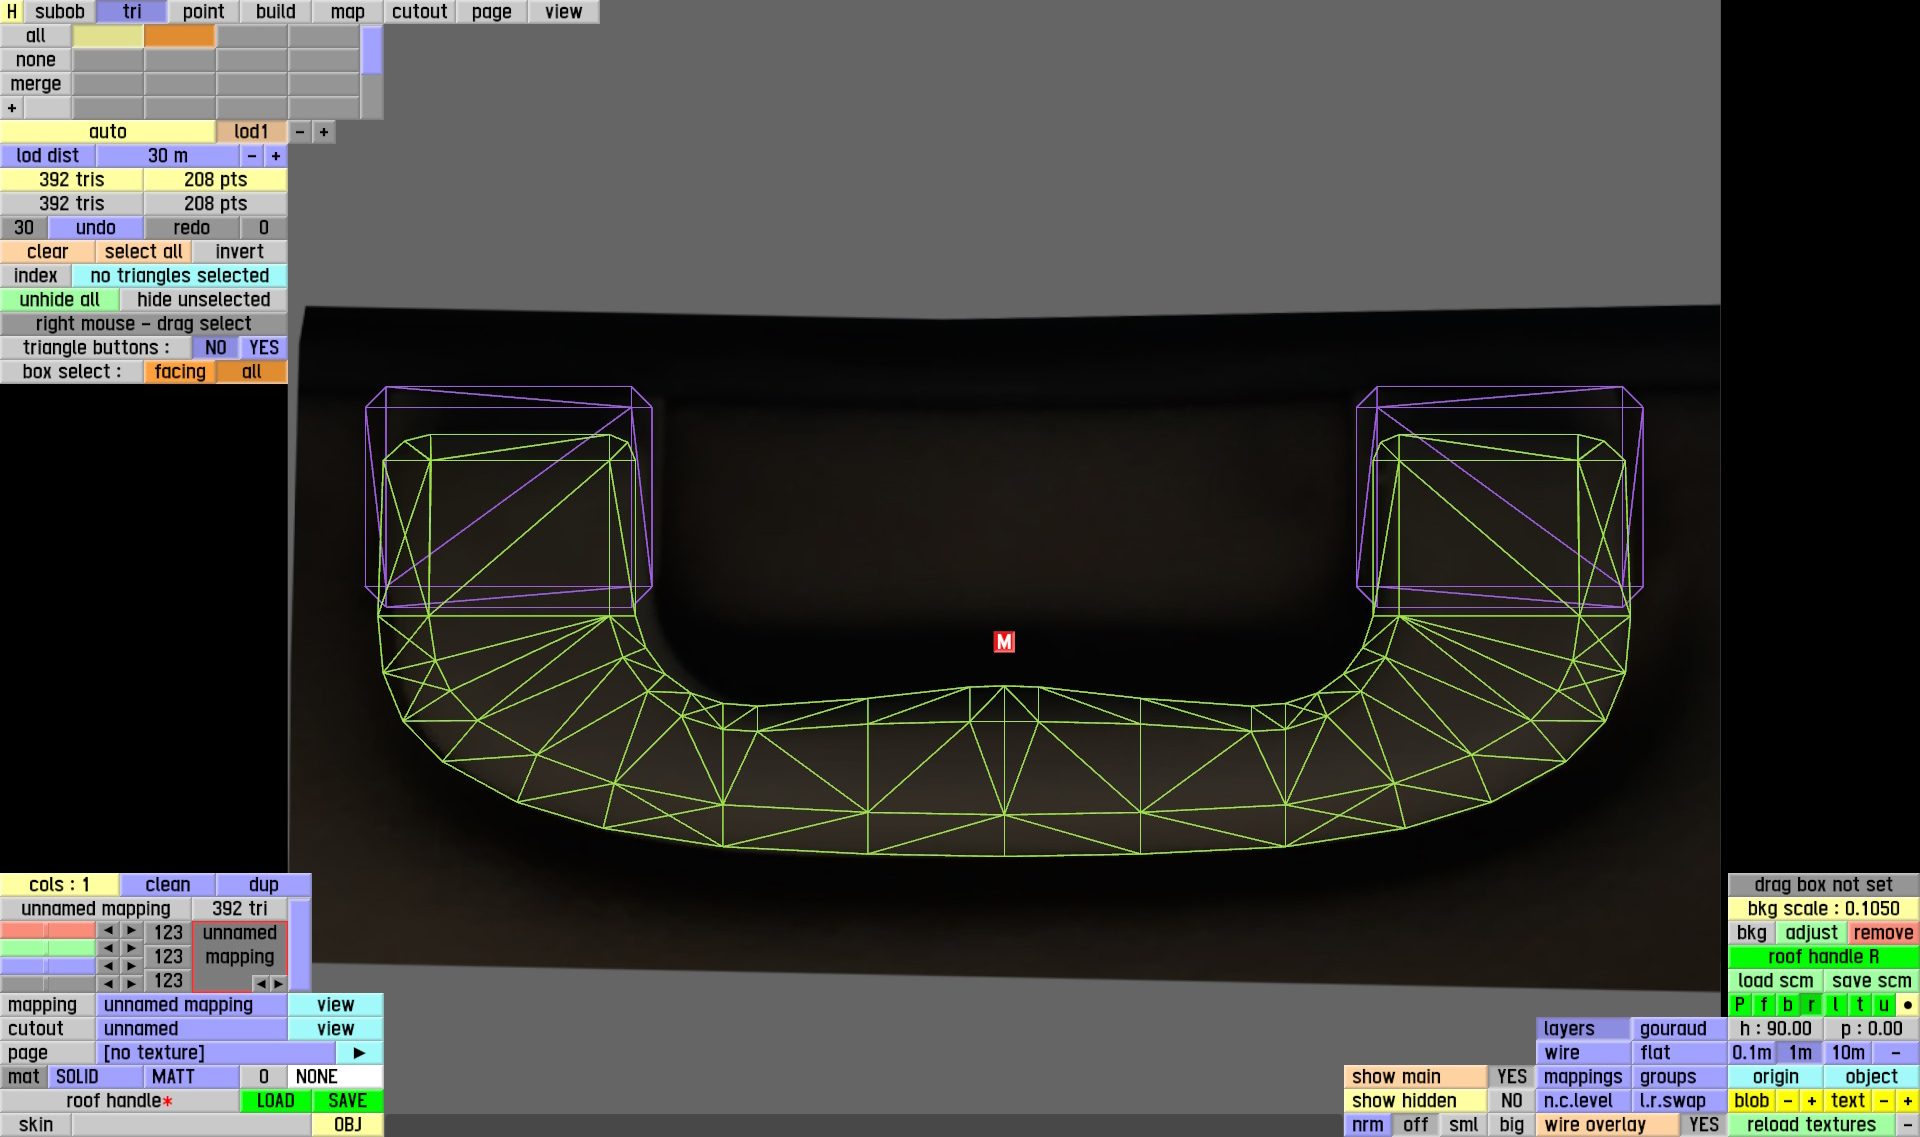Open the unnamed mapping selector
This screenshot has height=1137, width=1920.
click(x=192, y=1005)
